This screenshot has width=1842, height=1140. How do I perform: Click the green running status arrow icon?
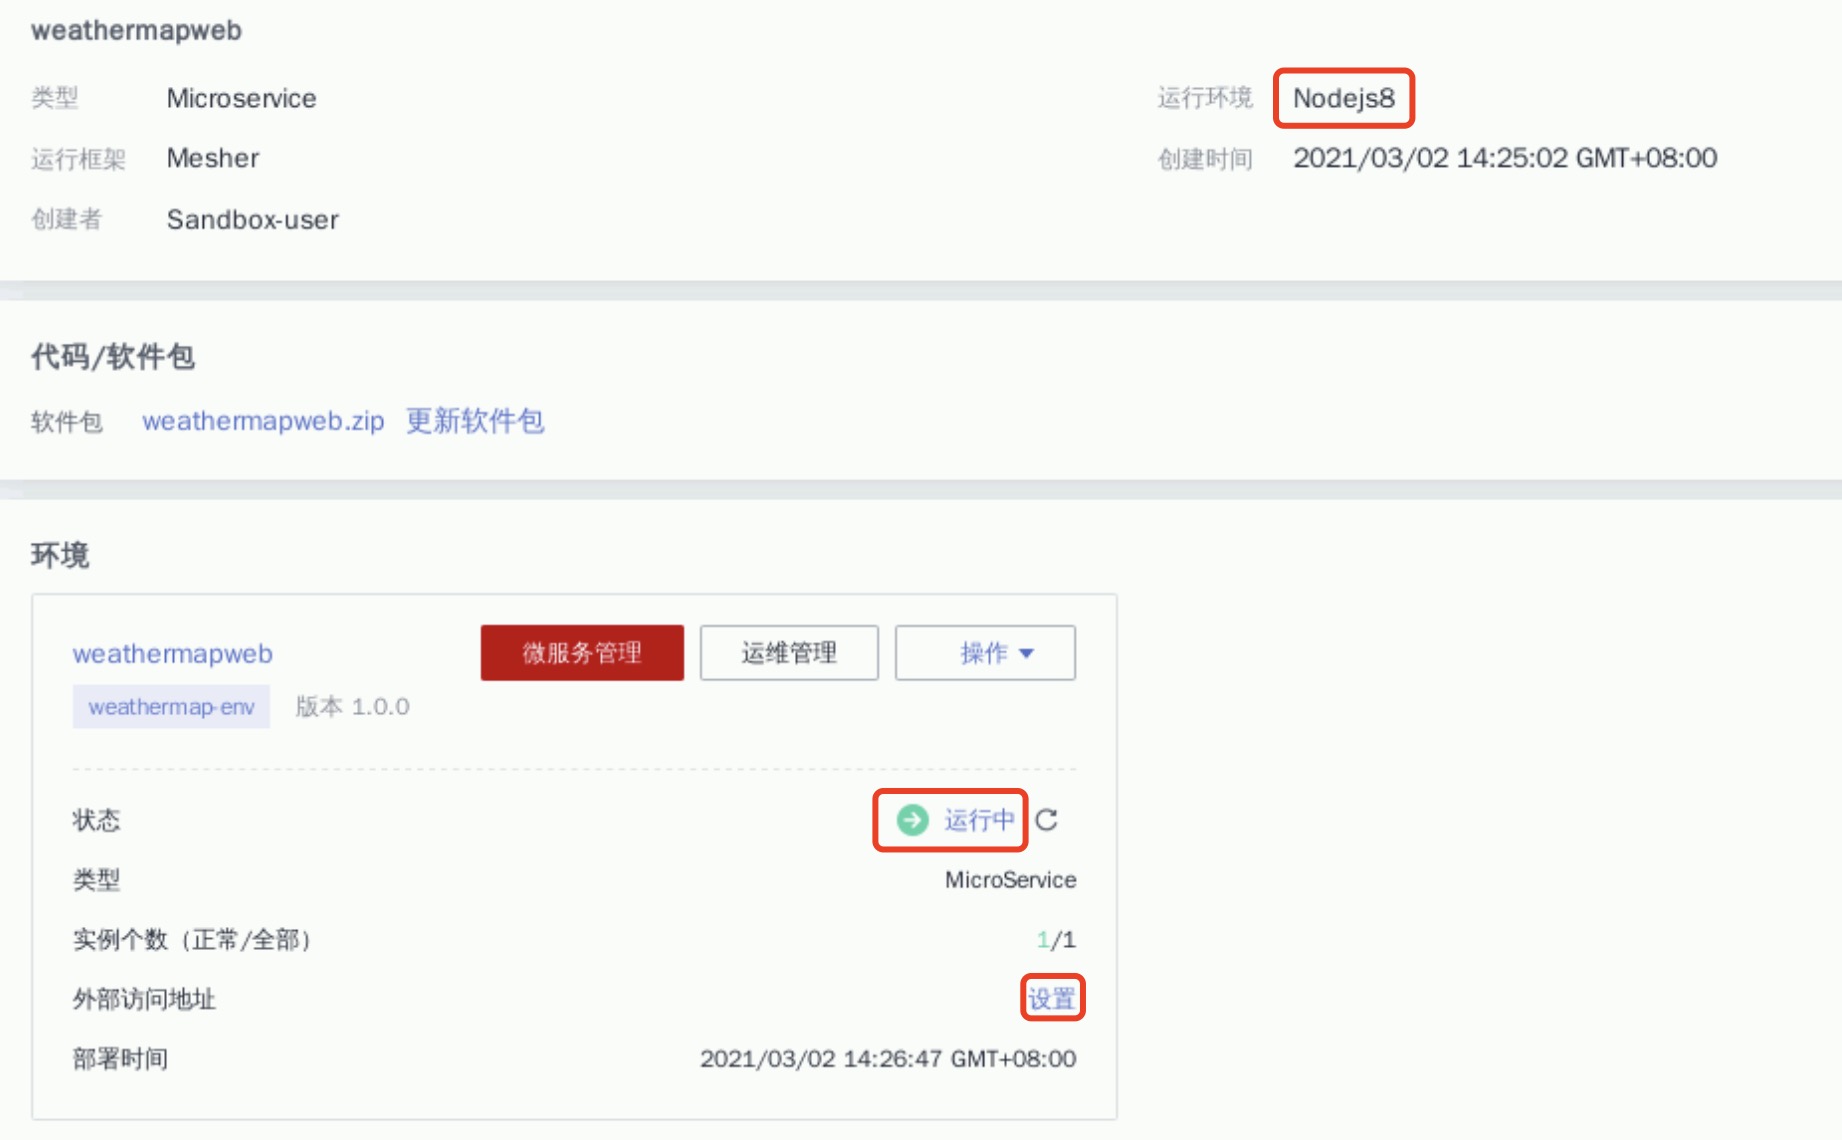coord(912,820)
